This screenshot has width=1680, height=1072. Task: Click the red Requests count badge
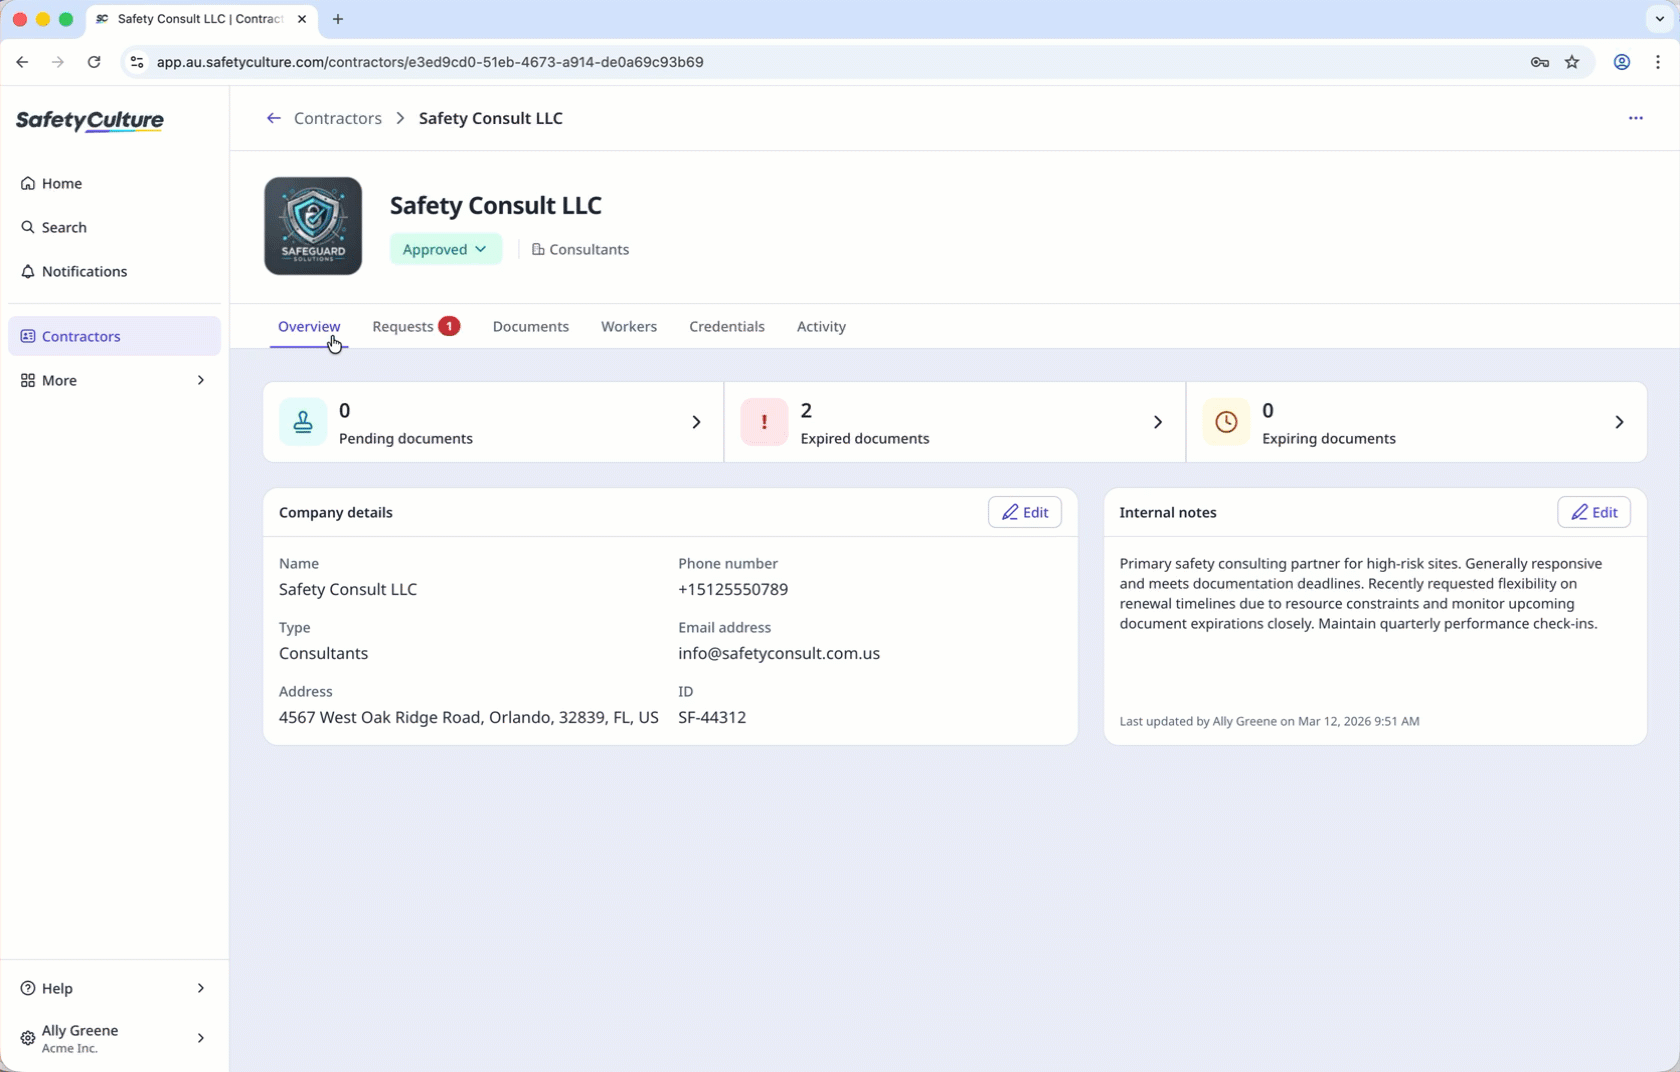coord(450,326)
